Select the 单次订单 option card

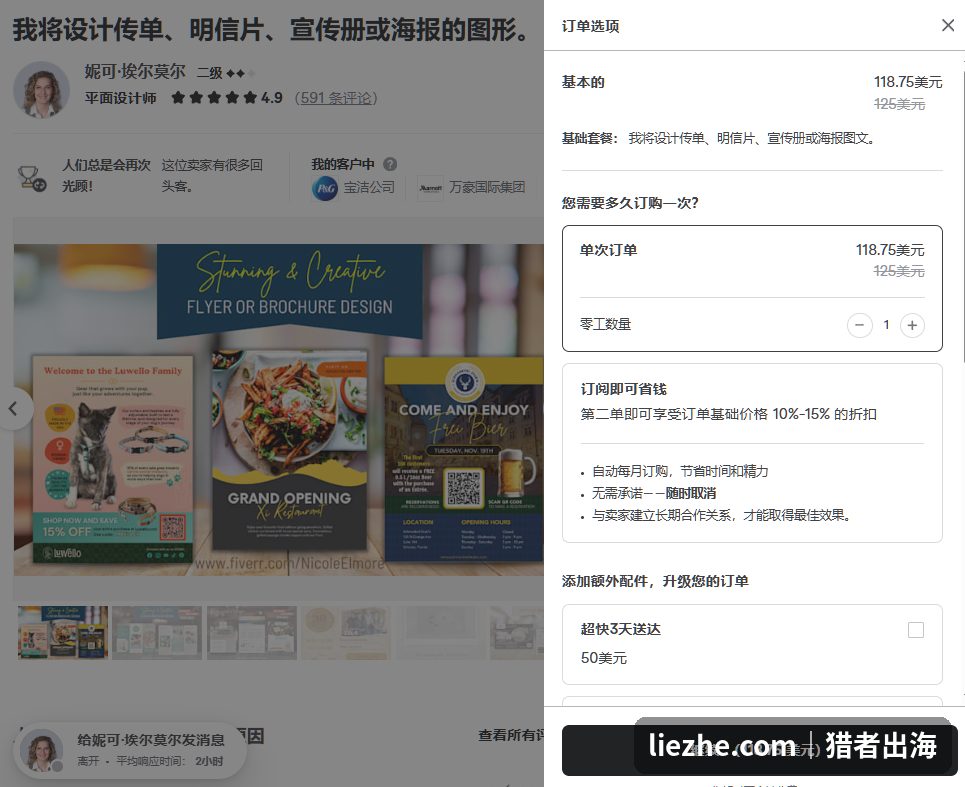pyautogui.click(x=752, y=289)
